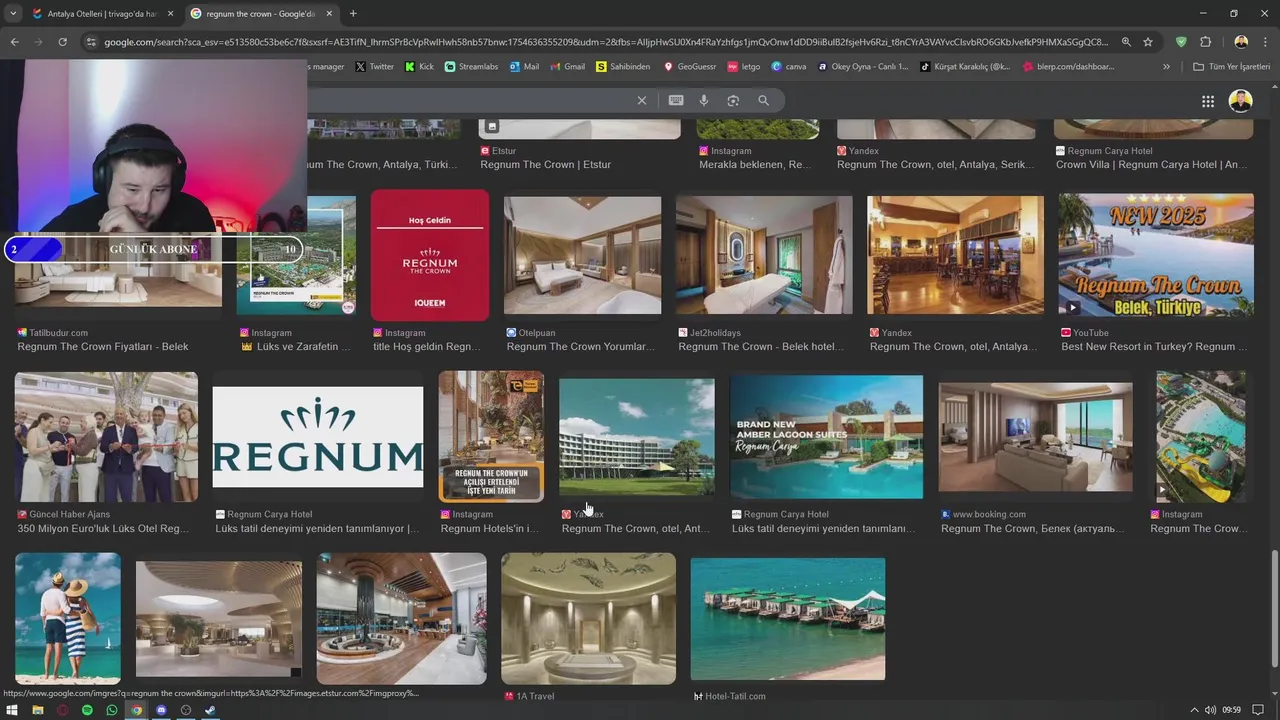Submit search with the magnifier icon
This screenshot has width=1280, height=720.
(763, 100)
